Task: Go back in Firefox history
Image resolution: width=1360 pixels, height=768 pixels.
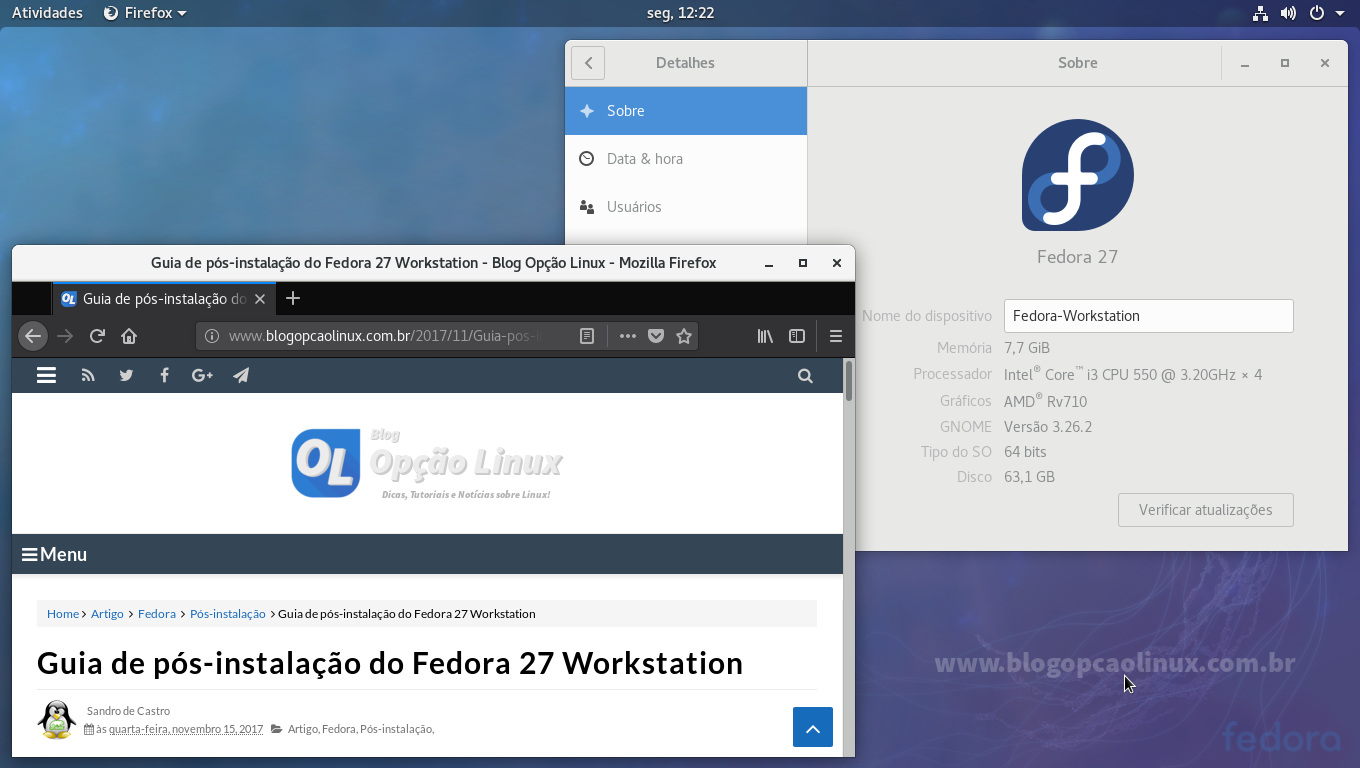Action: pos(33,336)
